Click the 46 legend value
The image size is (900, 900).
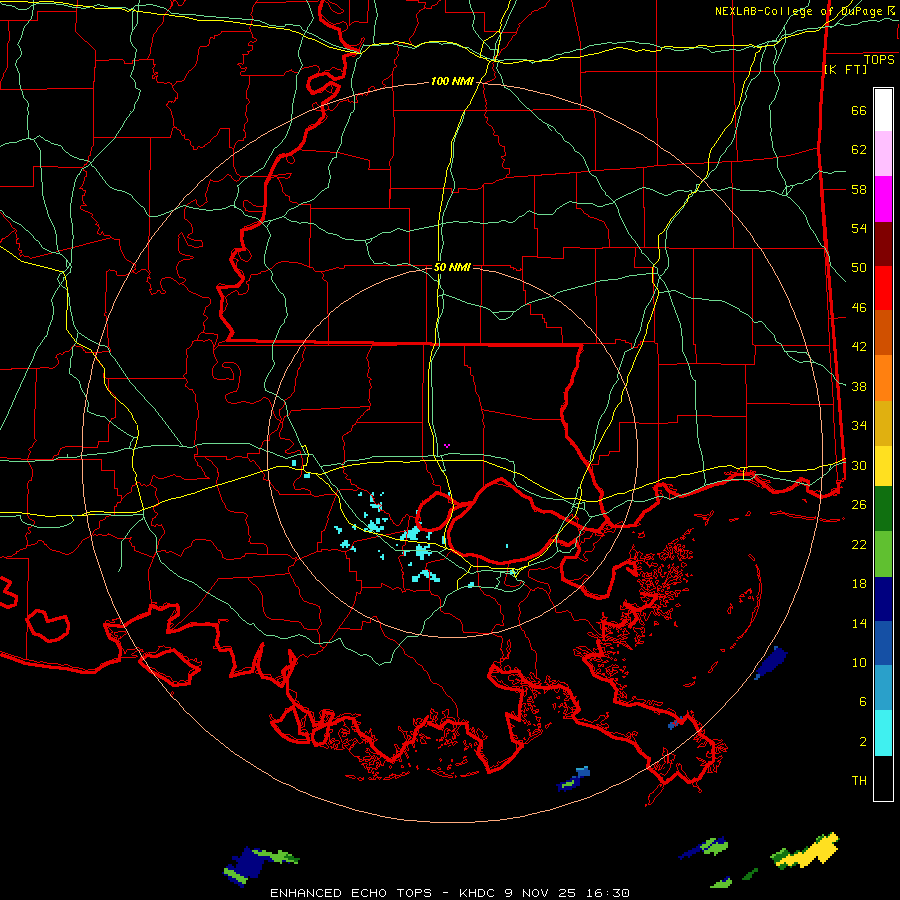click(x=859, y=308)
